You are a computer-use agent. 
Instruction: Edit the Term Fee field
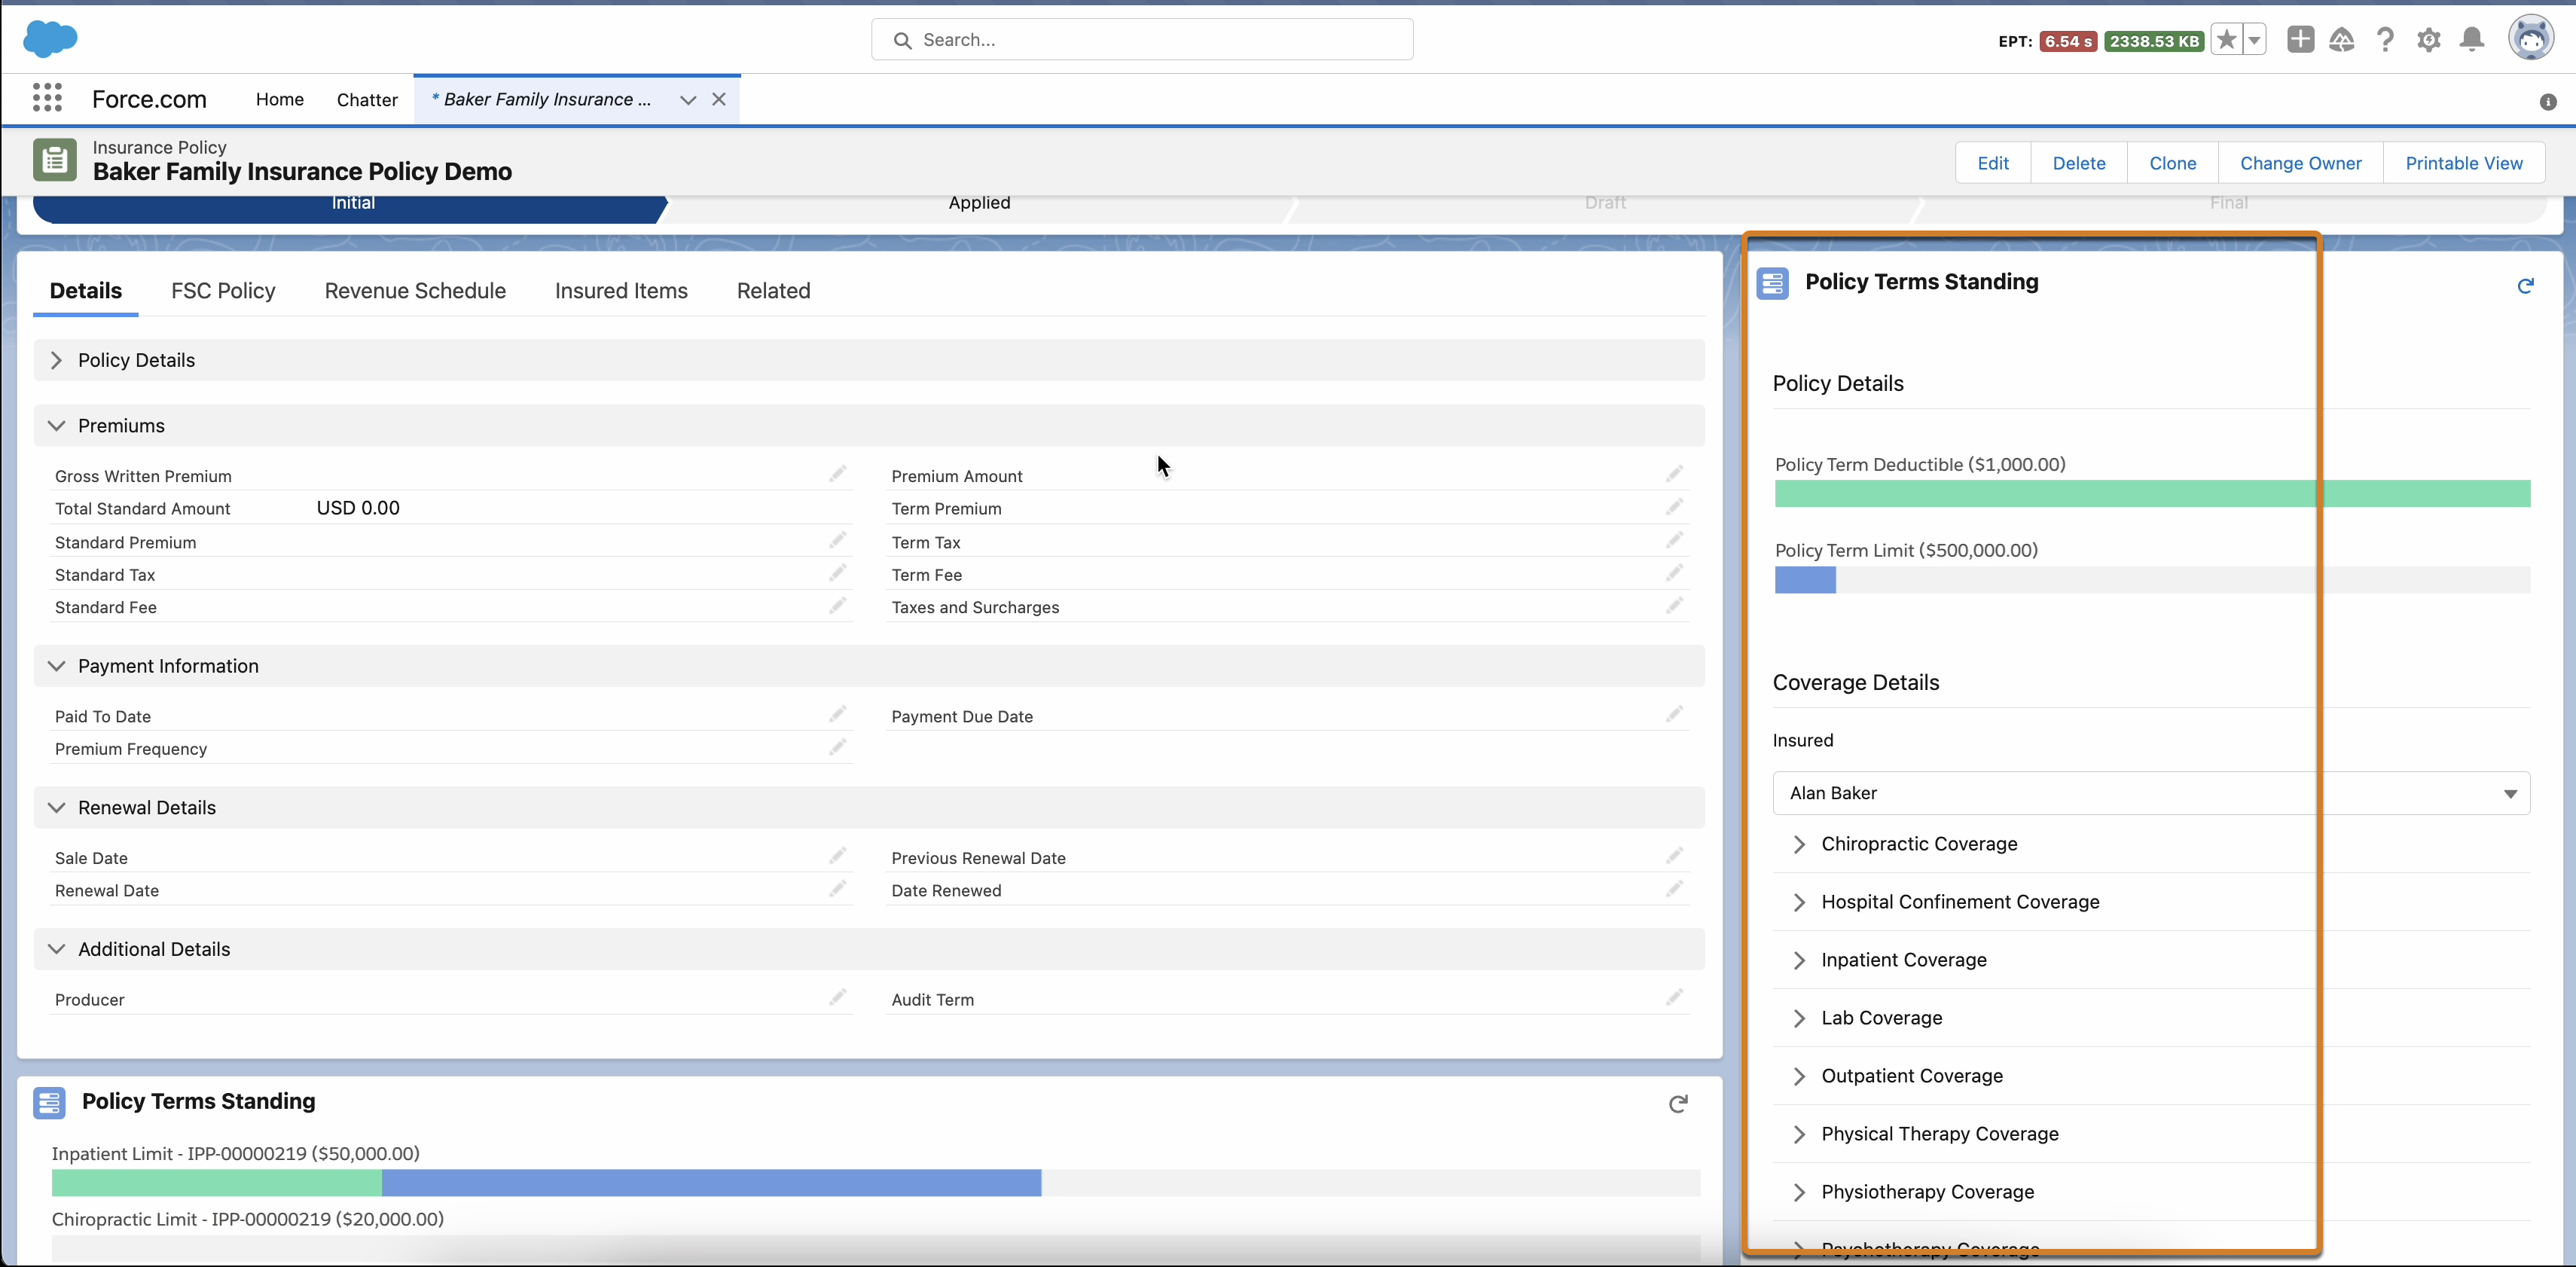pyautogui.click(x=1674, y=573)
